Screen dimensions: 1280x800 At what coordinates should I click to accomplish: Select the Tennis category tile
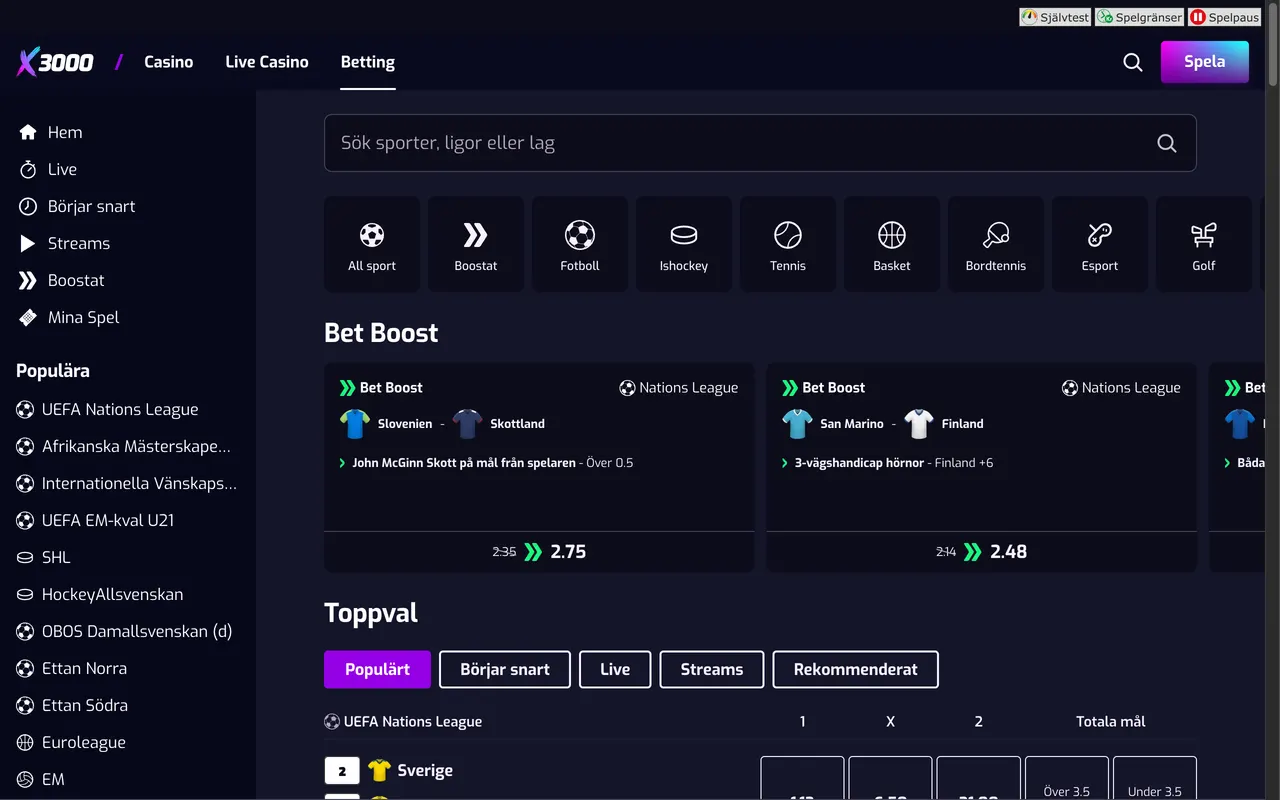[x=788, y=244]
